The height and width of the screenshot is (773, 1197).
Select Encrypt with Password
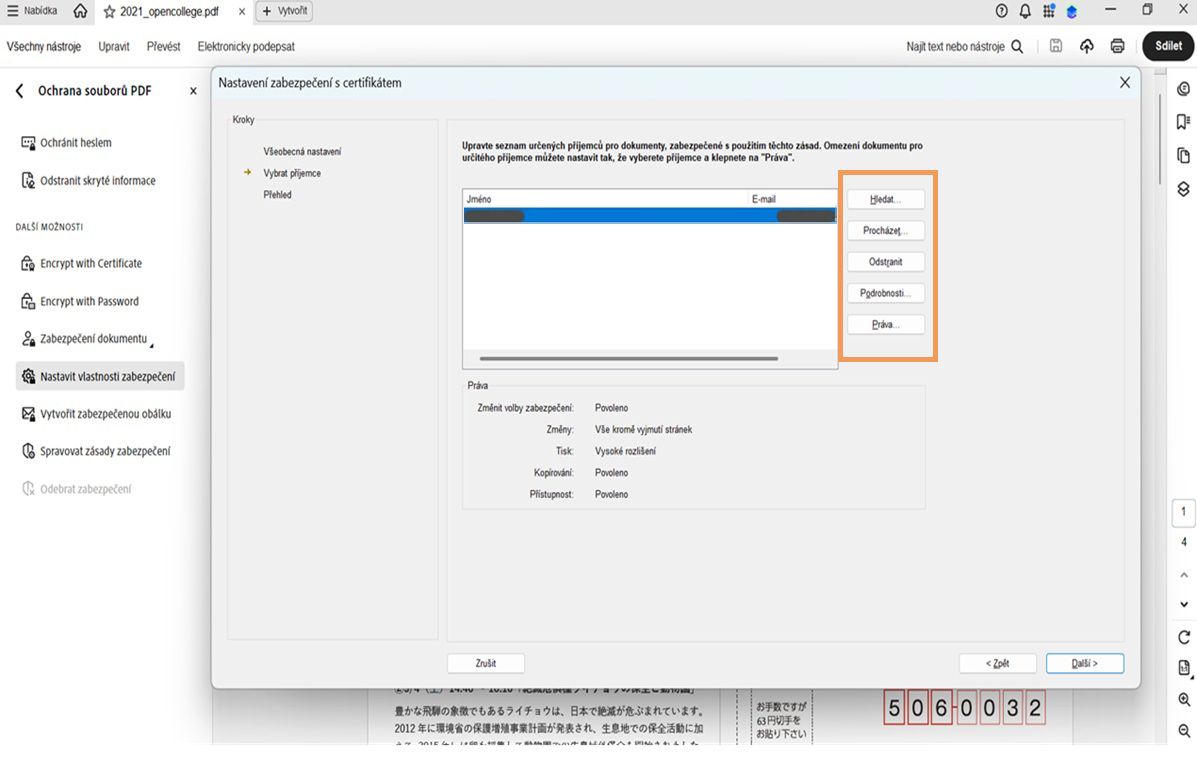click(x=80, y=301)
